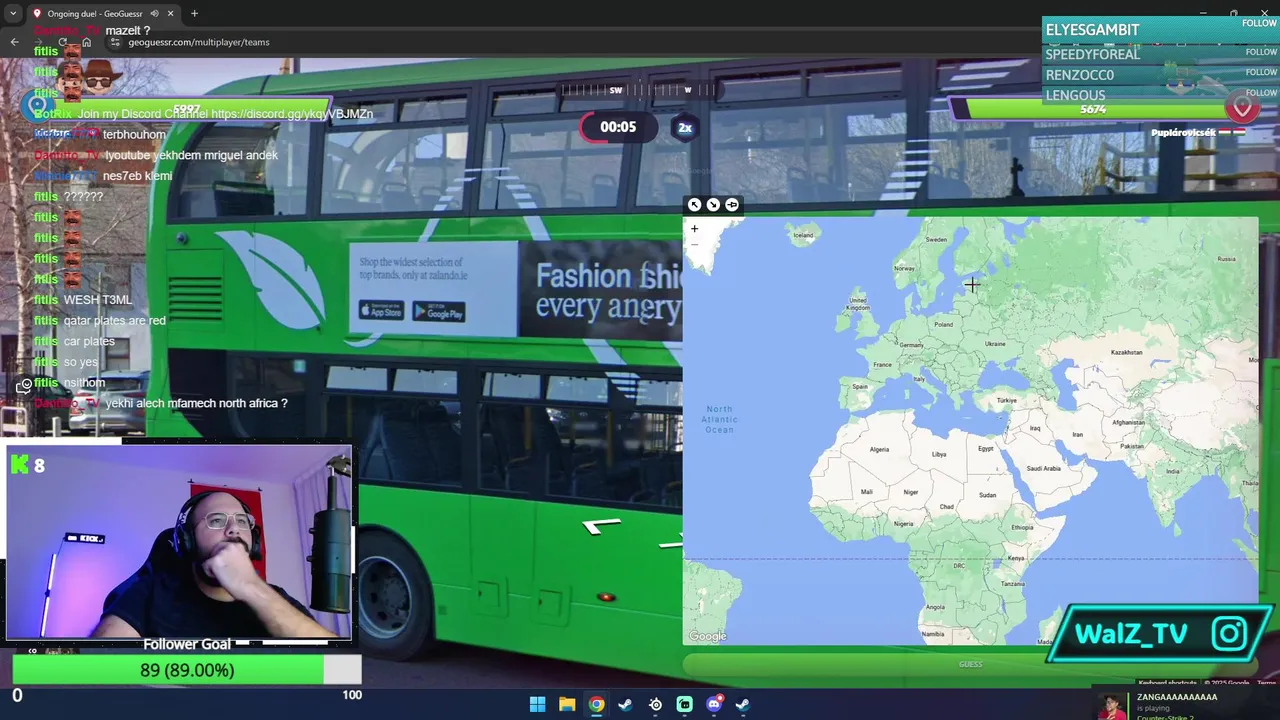Image resolution: width=1280 pixels, height=720 pixels.
Task: Click the WalZ_TV Instagram icon
Action: coord(1229,633)
